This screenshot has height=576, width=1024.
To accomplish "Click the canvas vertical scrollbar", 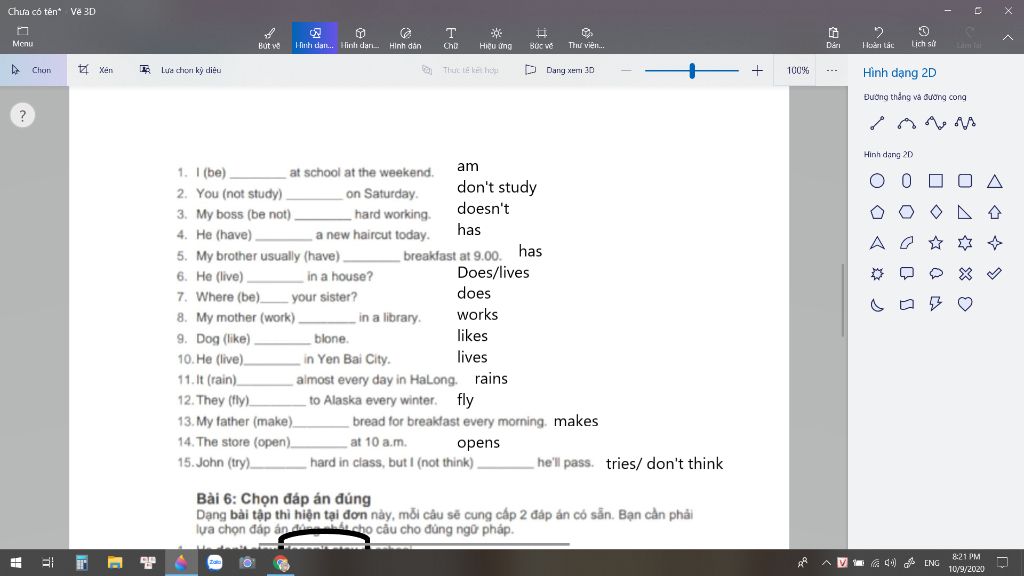I will click(x=842, y=300).
